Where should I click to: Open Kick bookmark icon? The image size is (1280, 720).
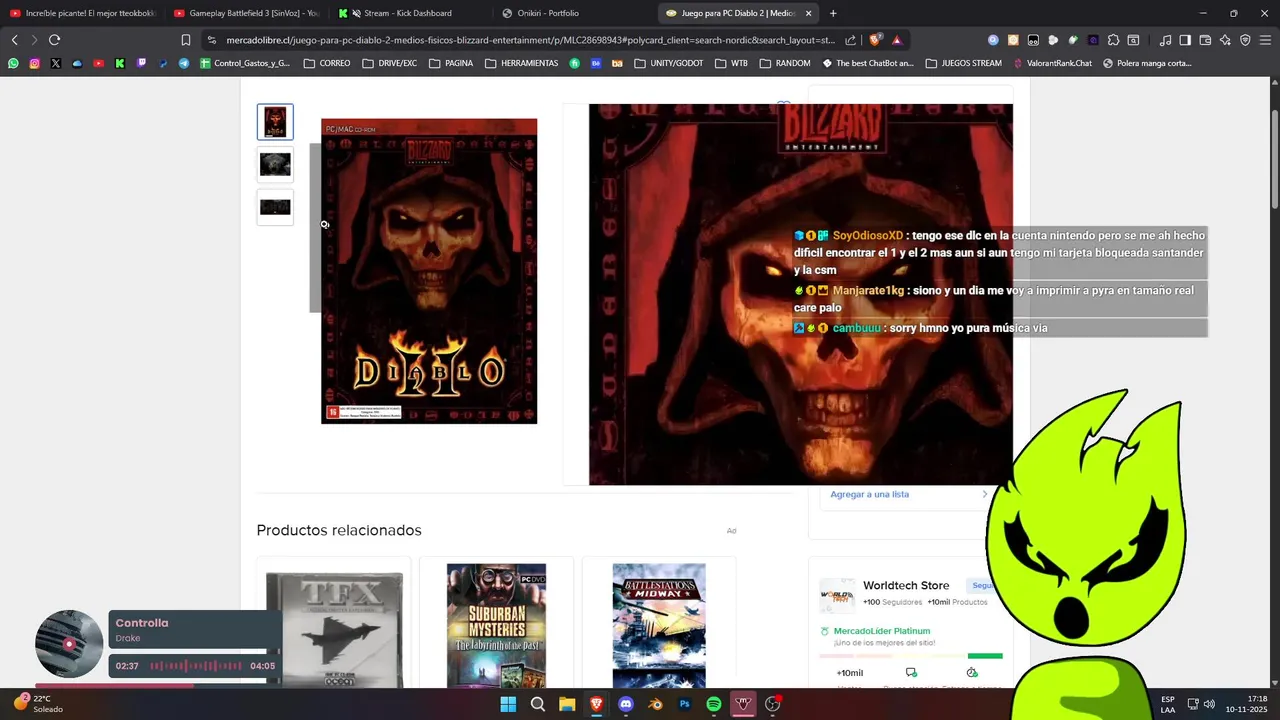[x=120, y=63]
